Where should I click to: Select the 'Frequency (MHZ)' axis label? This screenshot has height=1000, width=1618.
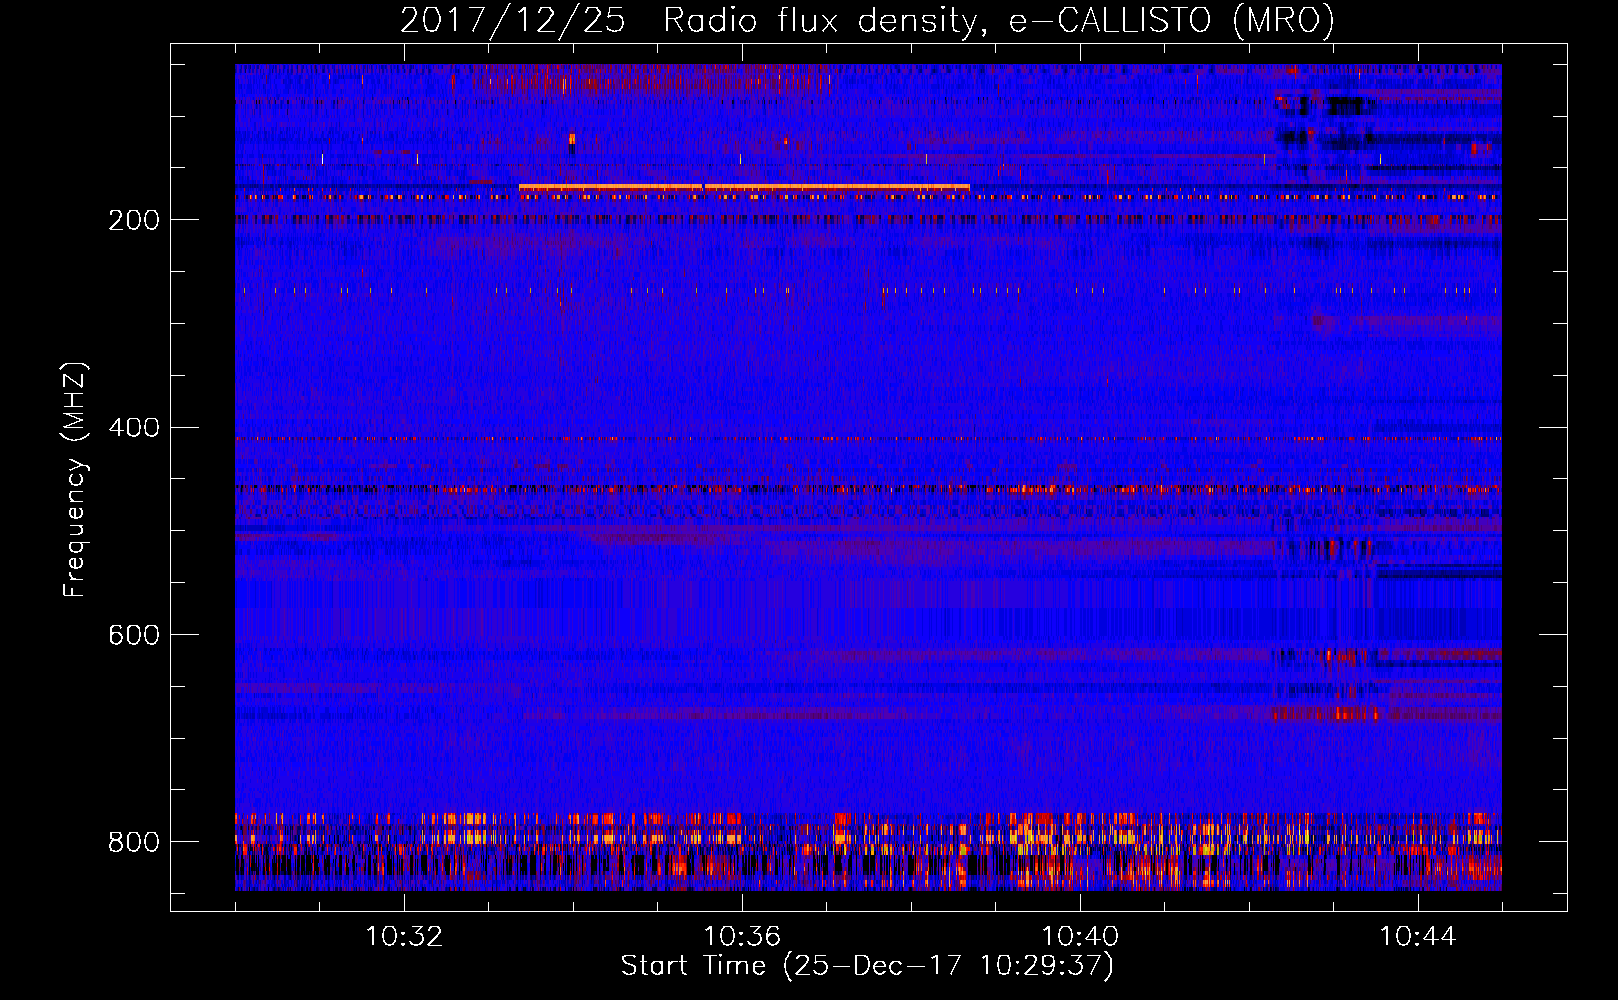[74, 479]
